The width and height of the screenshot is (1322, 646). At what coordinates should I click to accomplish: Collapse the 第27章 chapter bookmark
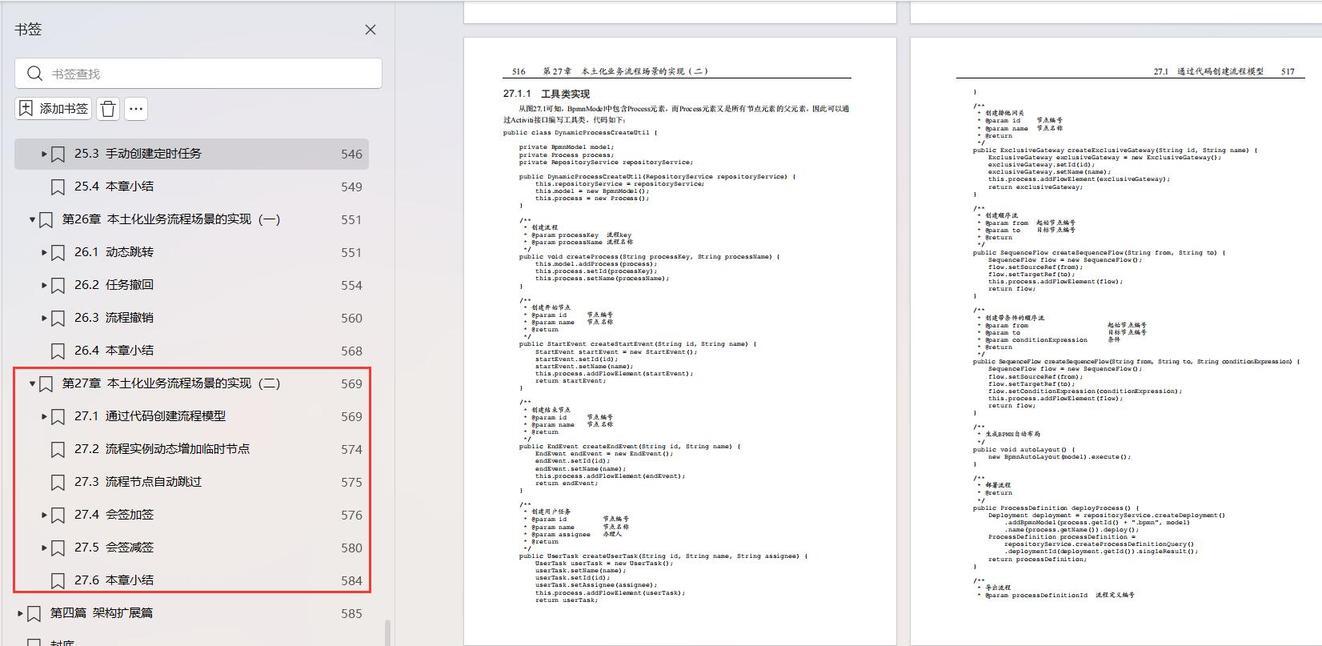pos(32,383)
